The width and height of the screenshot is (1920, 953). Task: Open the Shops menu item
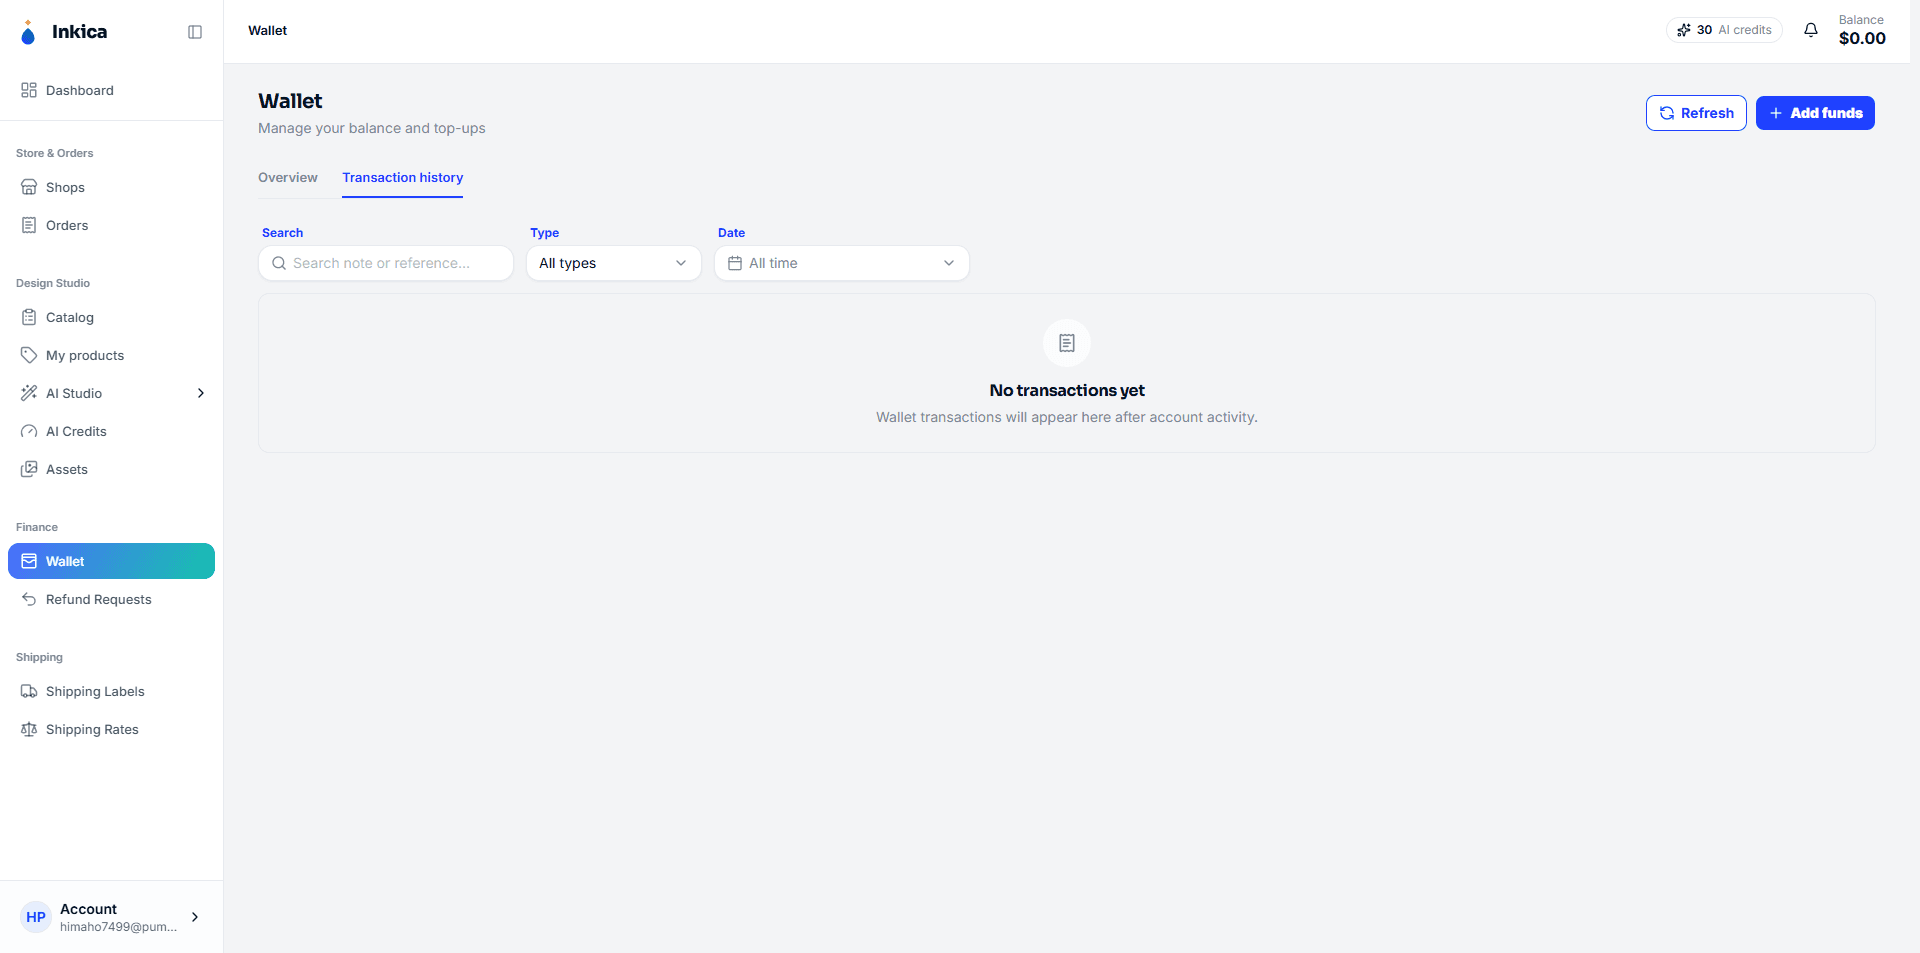pos(111,187)
